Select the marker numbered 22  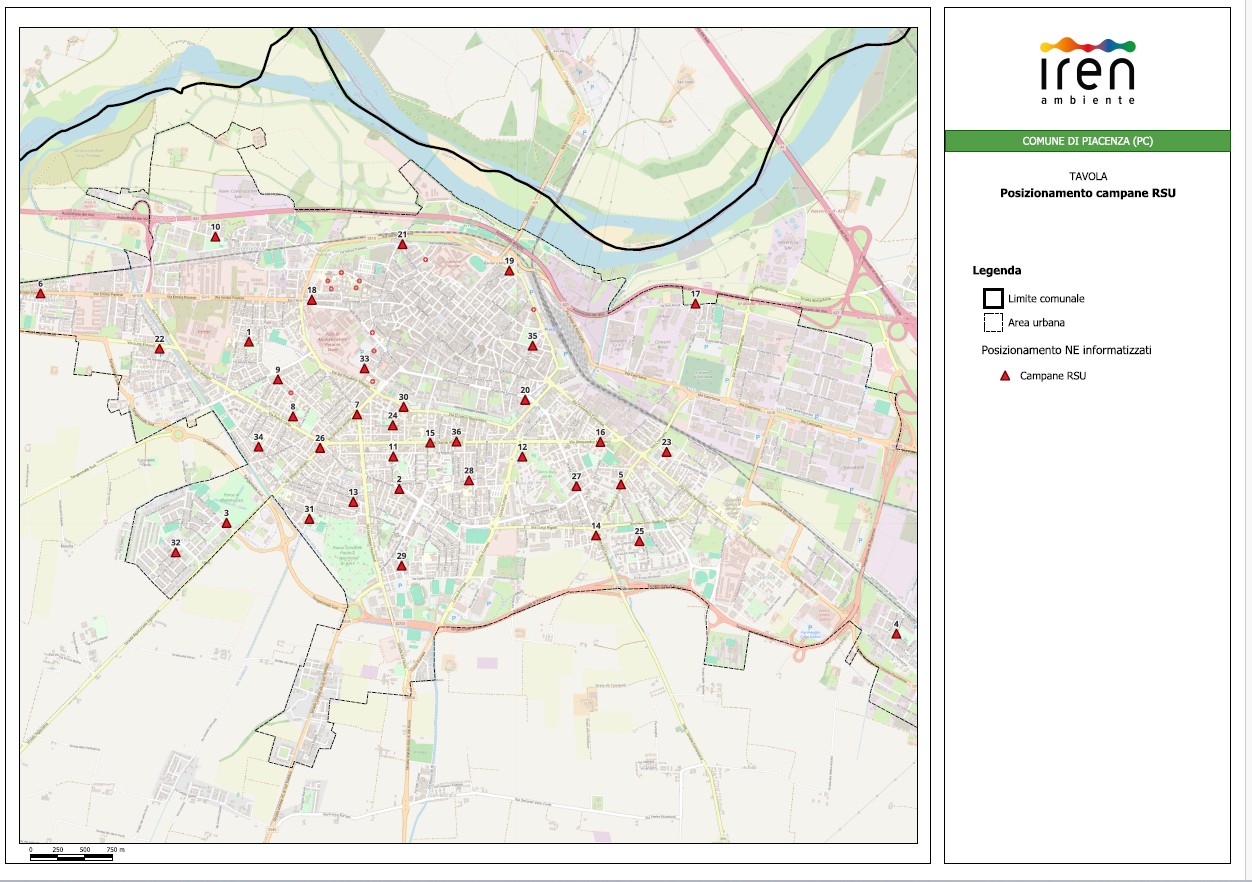click(x=159, y=349)
